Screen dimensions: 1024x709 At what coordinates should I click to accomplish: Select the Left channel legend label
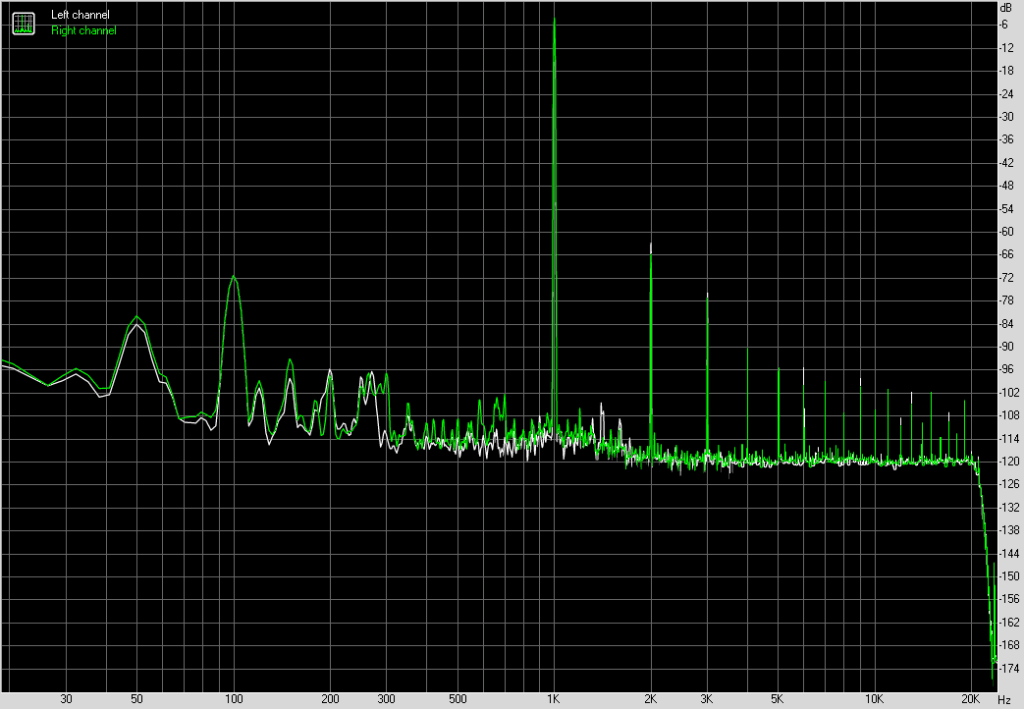tap(80, 15)
